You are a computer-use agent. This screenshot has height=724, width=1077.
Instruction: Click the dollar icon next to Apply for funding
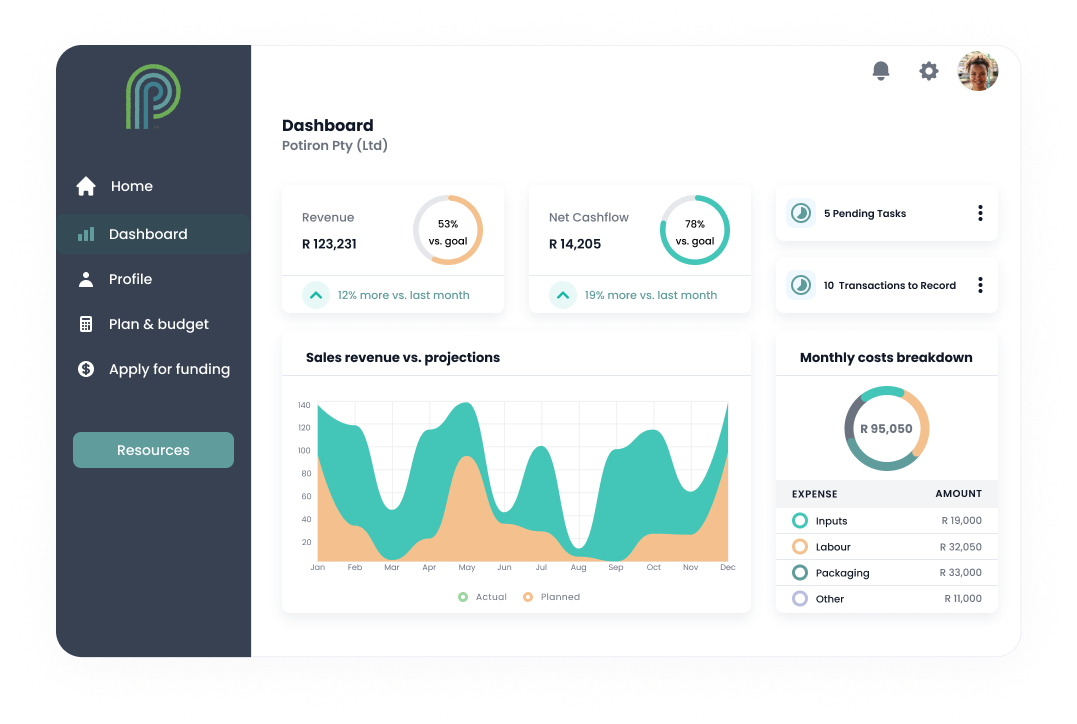coord(86,369)
